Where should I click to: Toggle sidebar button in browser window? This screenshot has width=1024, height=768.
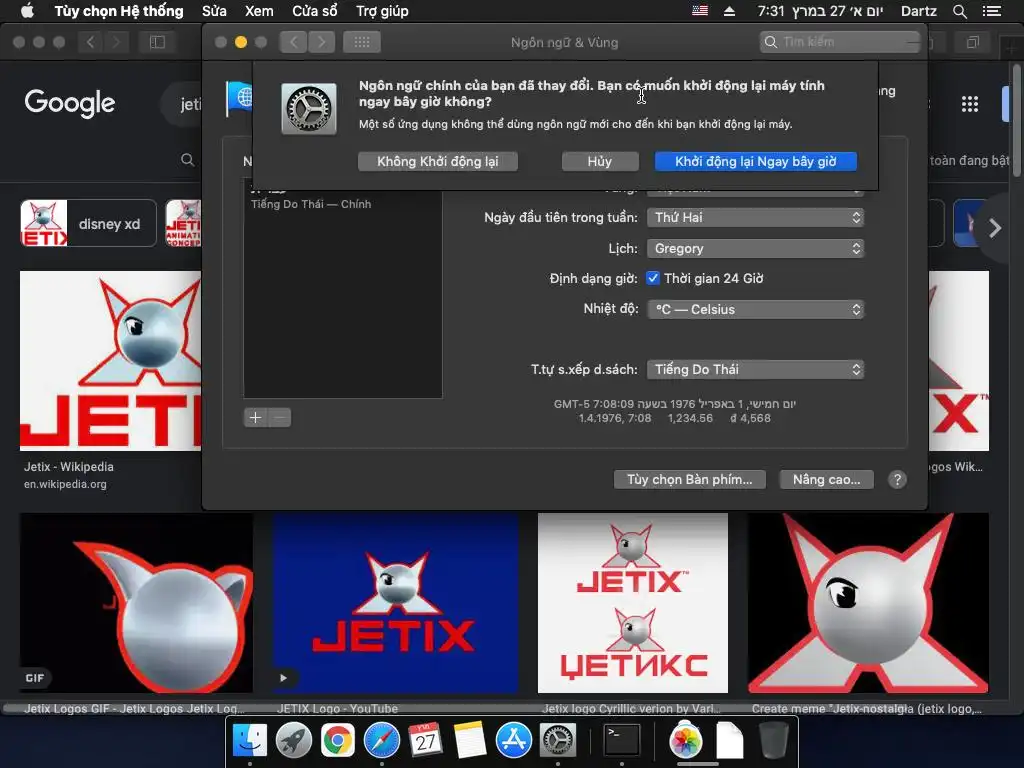coord(157,42)
